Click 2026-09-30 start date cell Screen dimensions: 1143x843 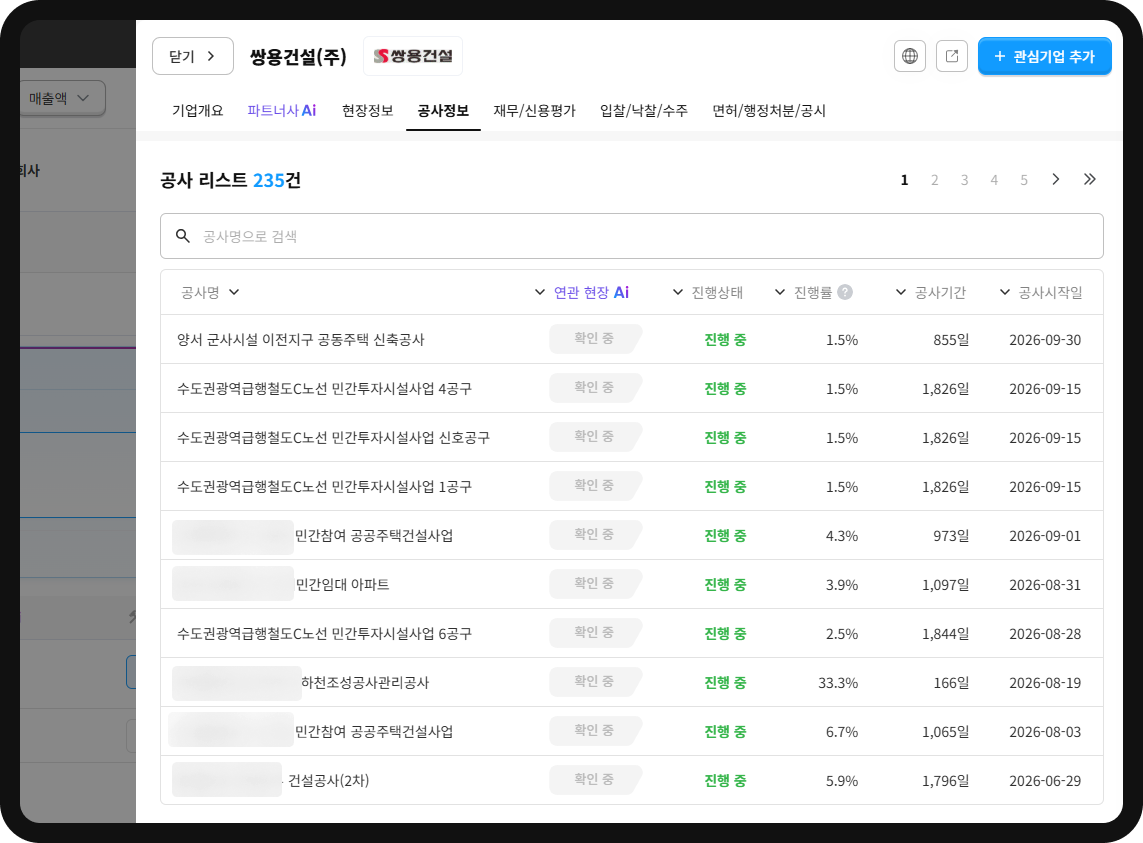coord(1045,340)
